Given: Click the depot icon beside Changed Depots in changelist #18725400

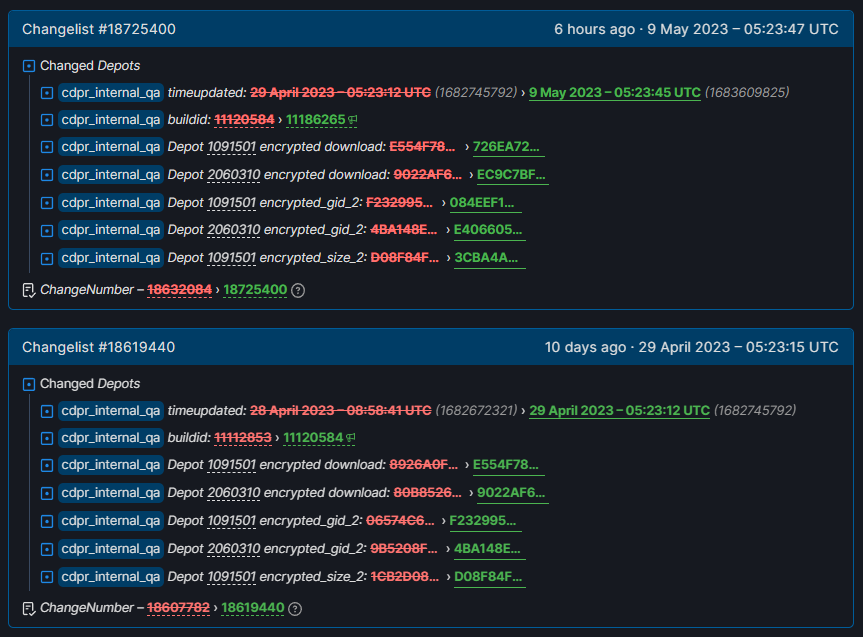Looking at the screenshot, I should (x=29, y=66).
